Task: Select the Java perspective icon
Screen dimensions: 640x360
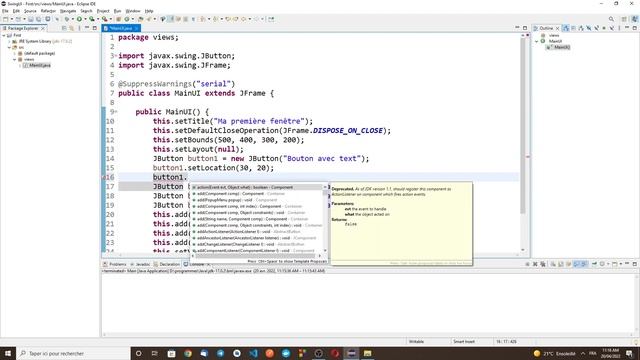Action: click(x=635, y=19)
